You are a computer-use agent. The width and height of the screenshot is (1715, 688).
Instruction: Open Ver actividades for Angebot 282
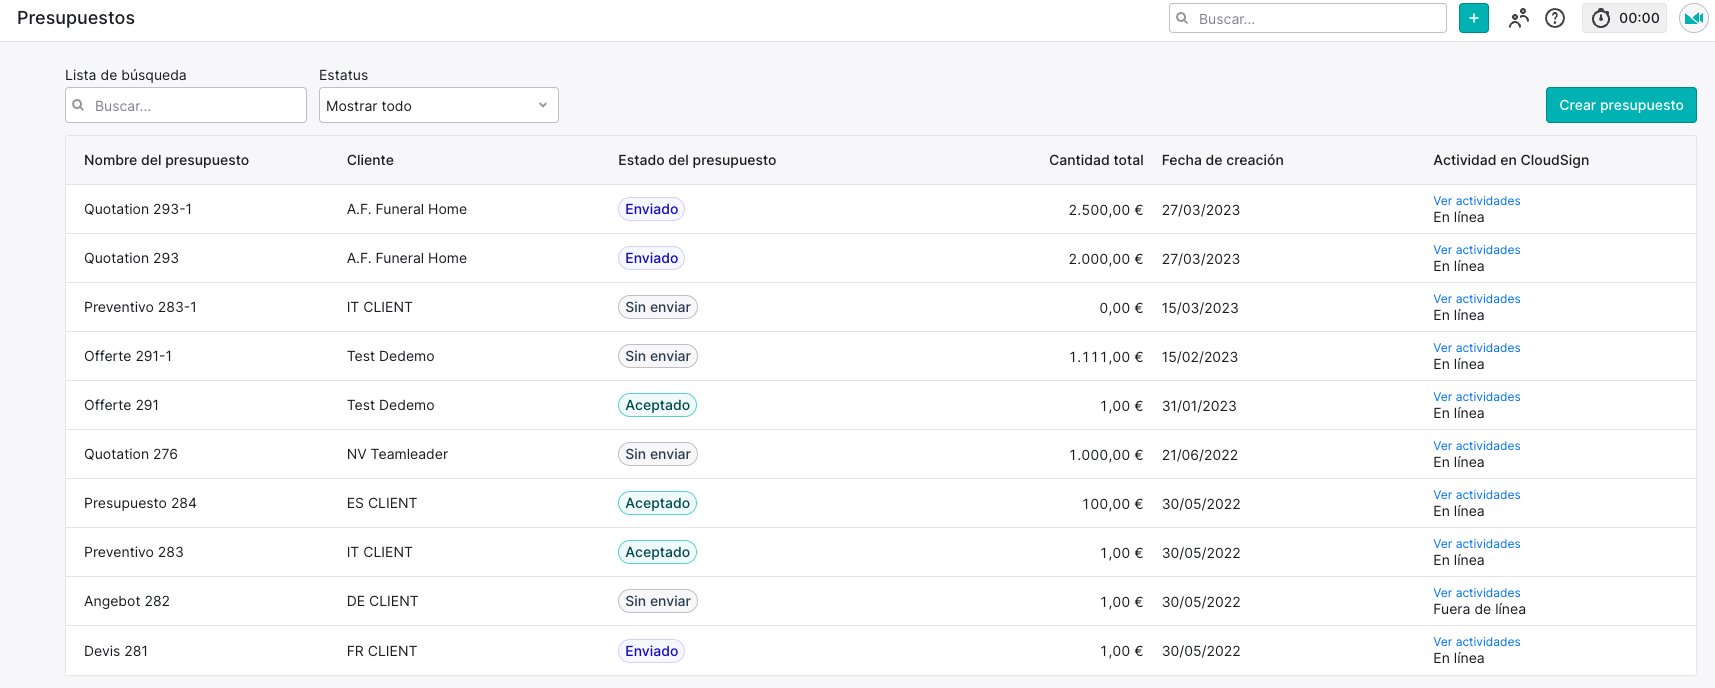click(x=1476, y=593)
